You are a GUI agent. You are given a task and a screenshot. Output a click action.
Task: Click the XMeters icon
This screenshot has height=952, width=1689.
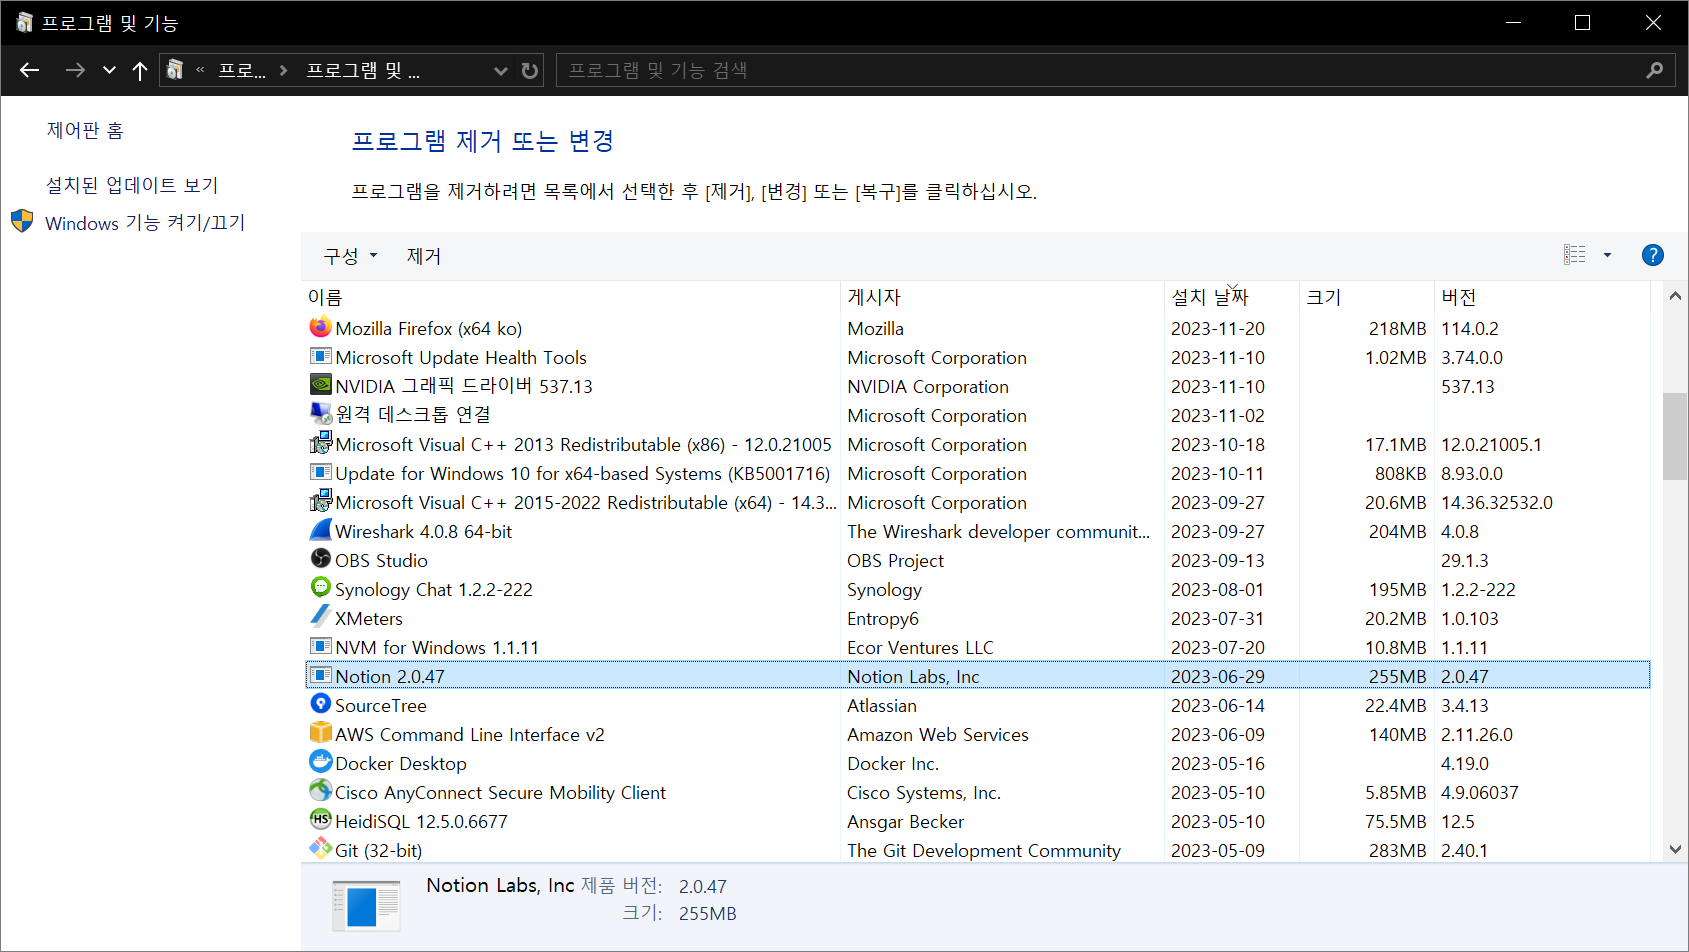point(320,617)
